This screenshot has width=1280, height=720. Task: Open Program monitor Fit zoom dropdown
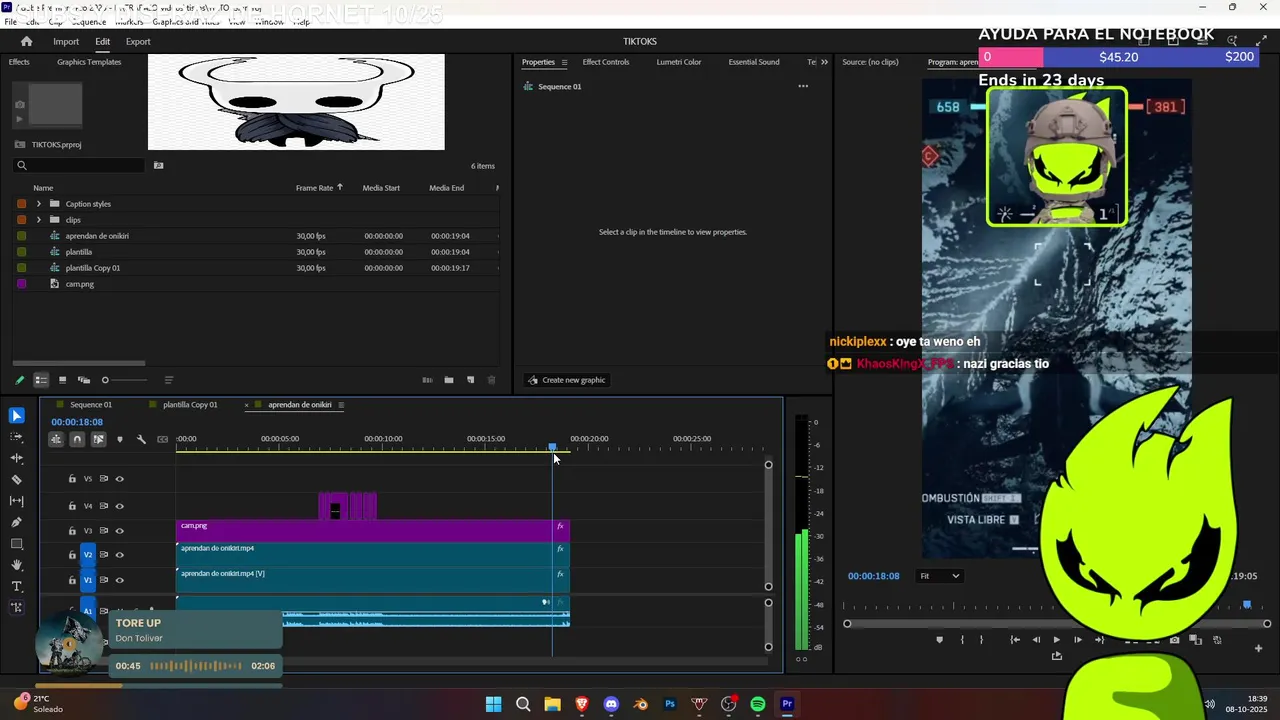coord(940,576)
